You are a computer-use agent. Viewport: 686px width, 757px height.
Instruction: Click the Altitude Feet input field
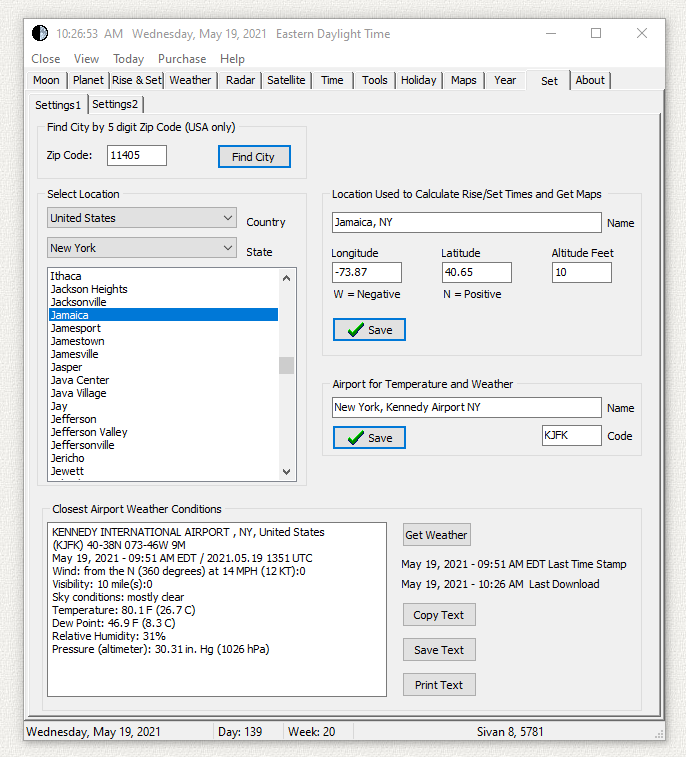tap(582, 272)
